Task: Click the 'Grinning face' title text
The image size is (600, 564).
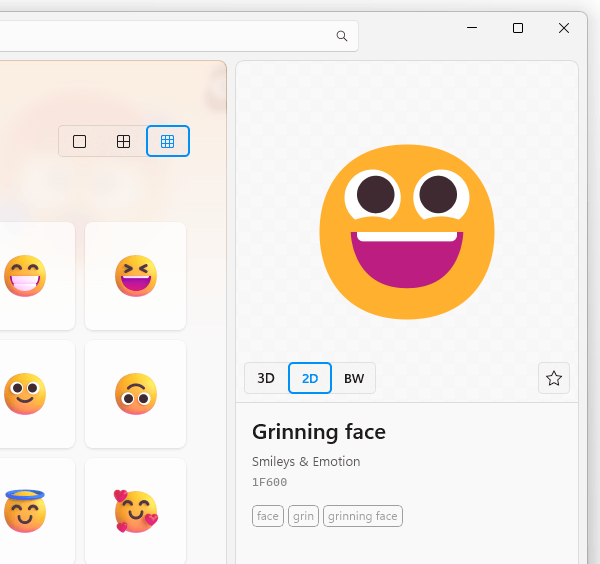Action: click(x=319, y=432)
